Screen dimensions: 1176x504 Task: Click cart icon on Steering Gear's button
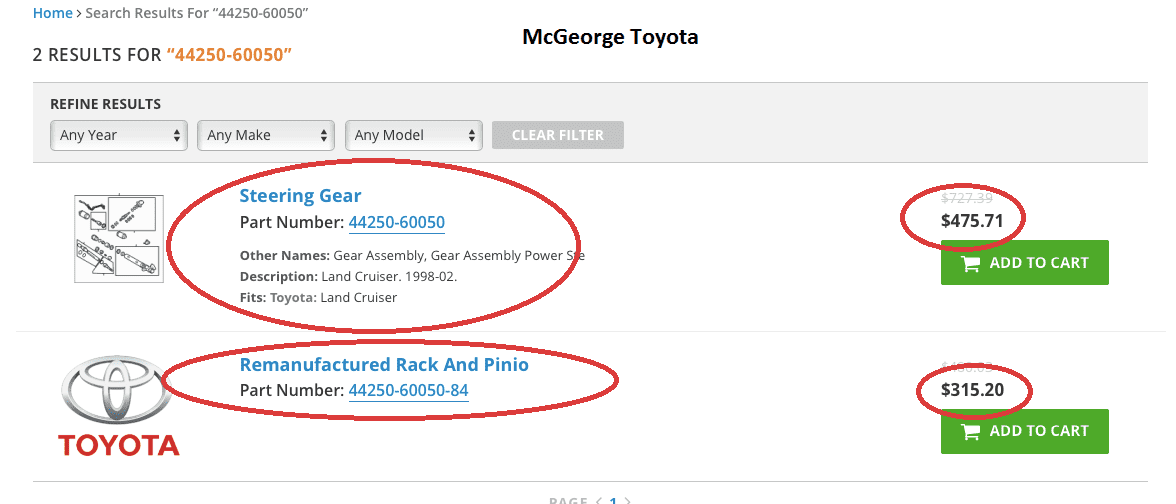(x=970, y=263)
